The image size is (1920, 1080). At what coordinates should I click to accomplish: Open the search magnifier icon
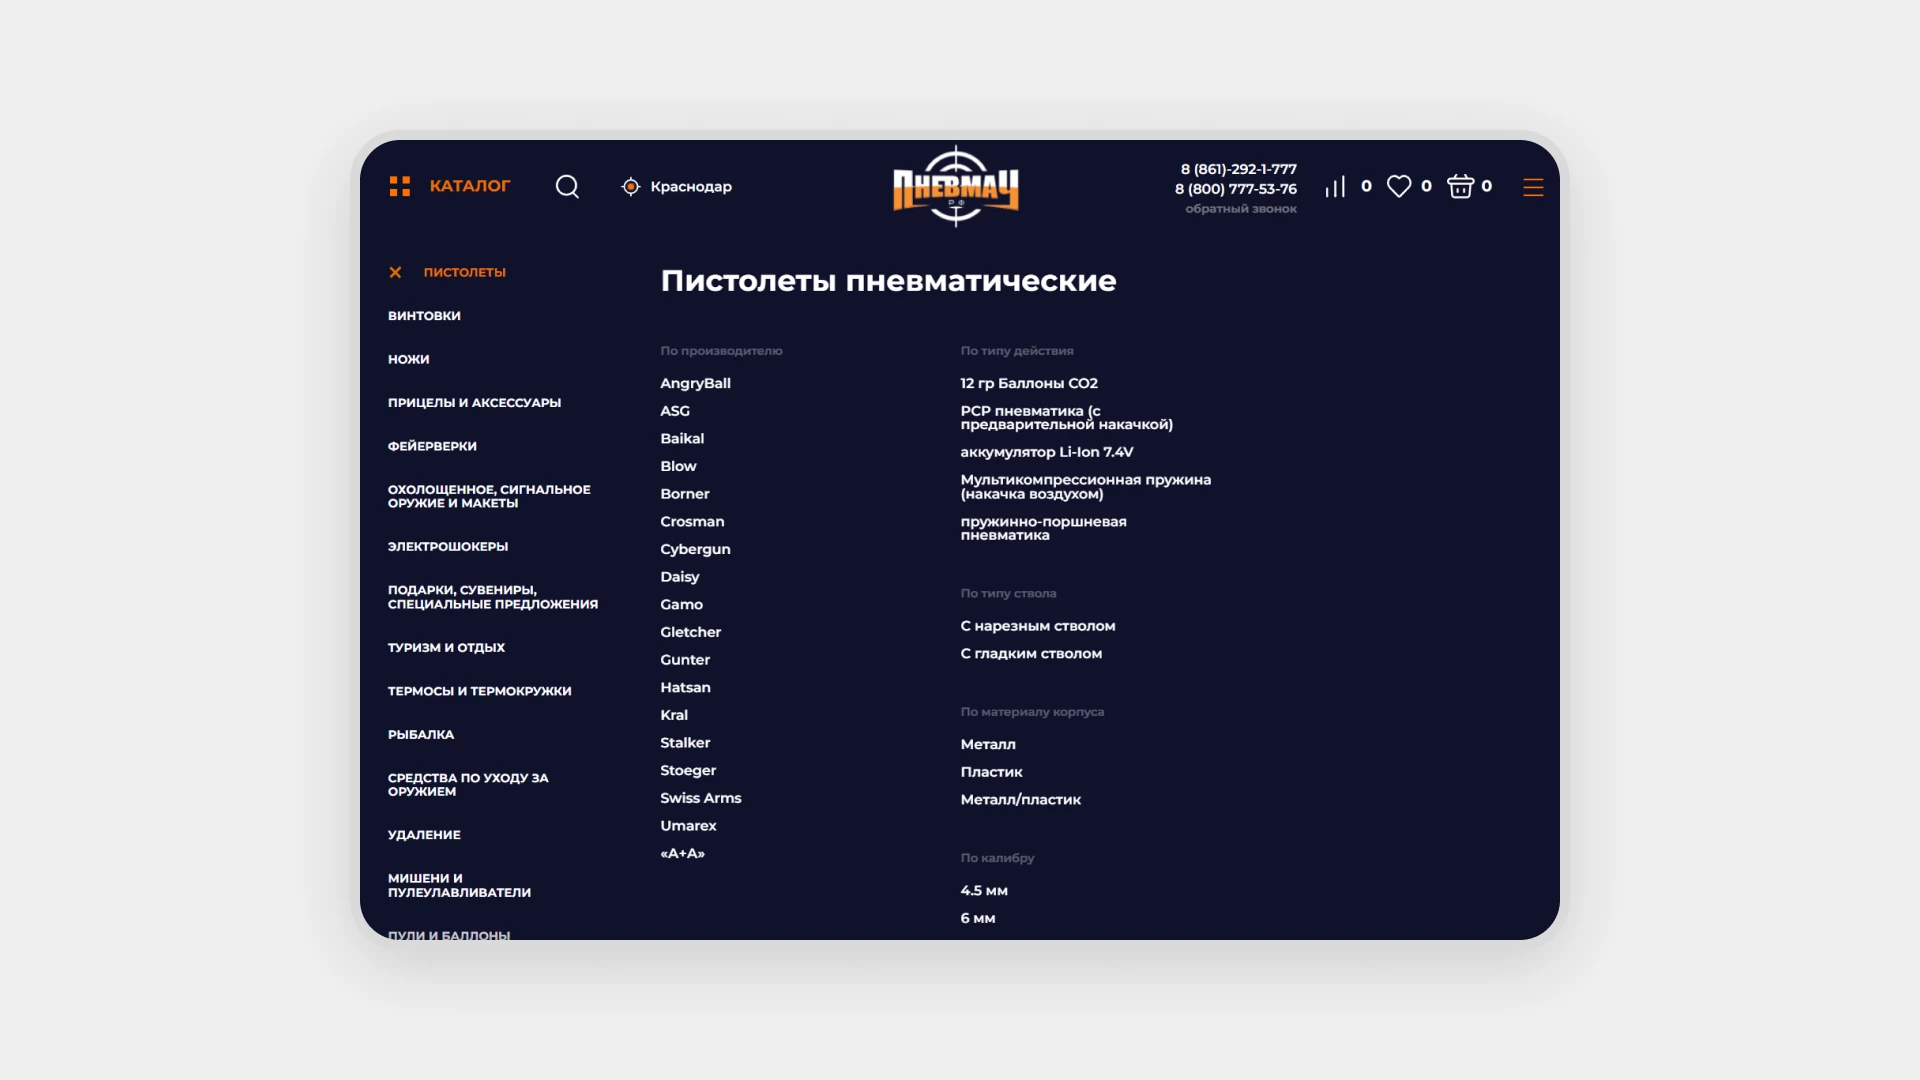(567, 187)
